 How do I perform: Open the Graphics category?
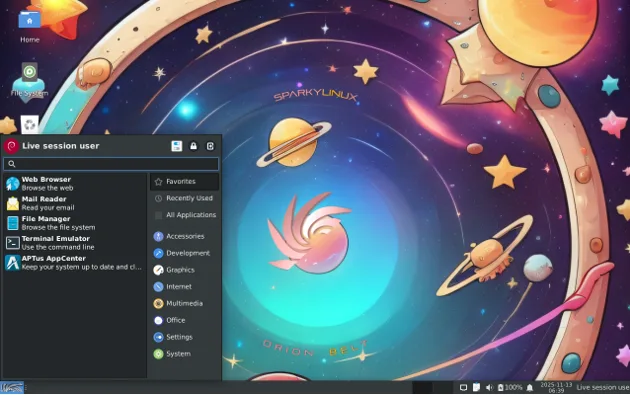(185, 270)
